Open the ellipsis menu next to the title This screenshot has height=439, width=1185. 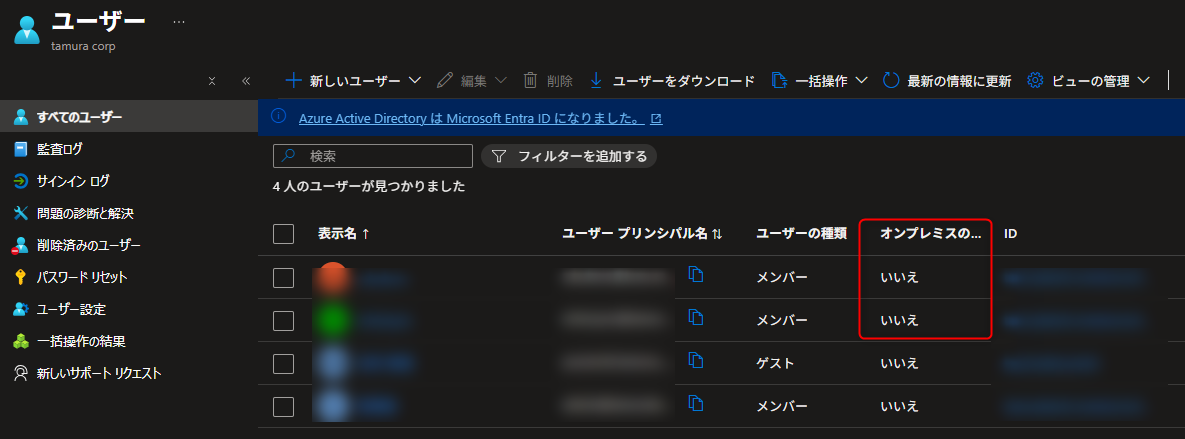coord(178,22)
